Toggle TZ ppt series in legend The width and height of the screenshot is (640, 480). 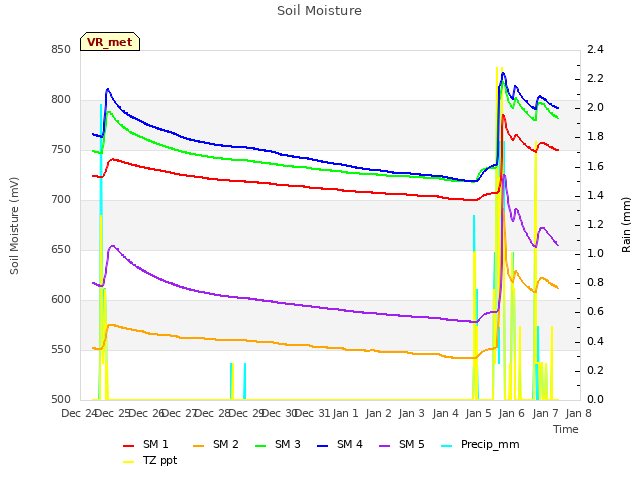150,460
